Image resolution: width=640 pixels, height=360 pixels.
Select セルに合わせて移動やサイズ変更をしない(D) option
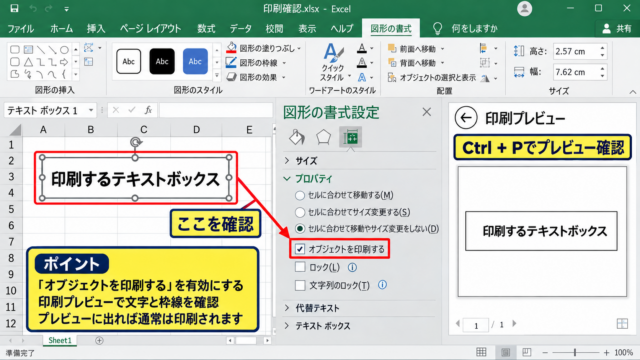pos(300,229)
